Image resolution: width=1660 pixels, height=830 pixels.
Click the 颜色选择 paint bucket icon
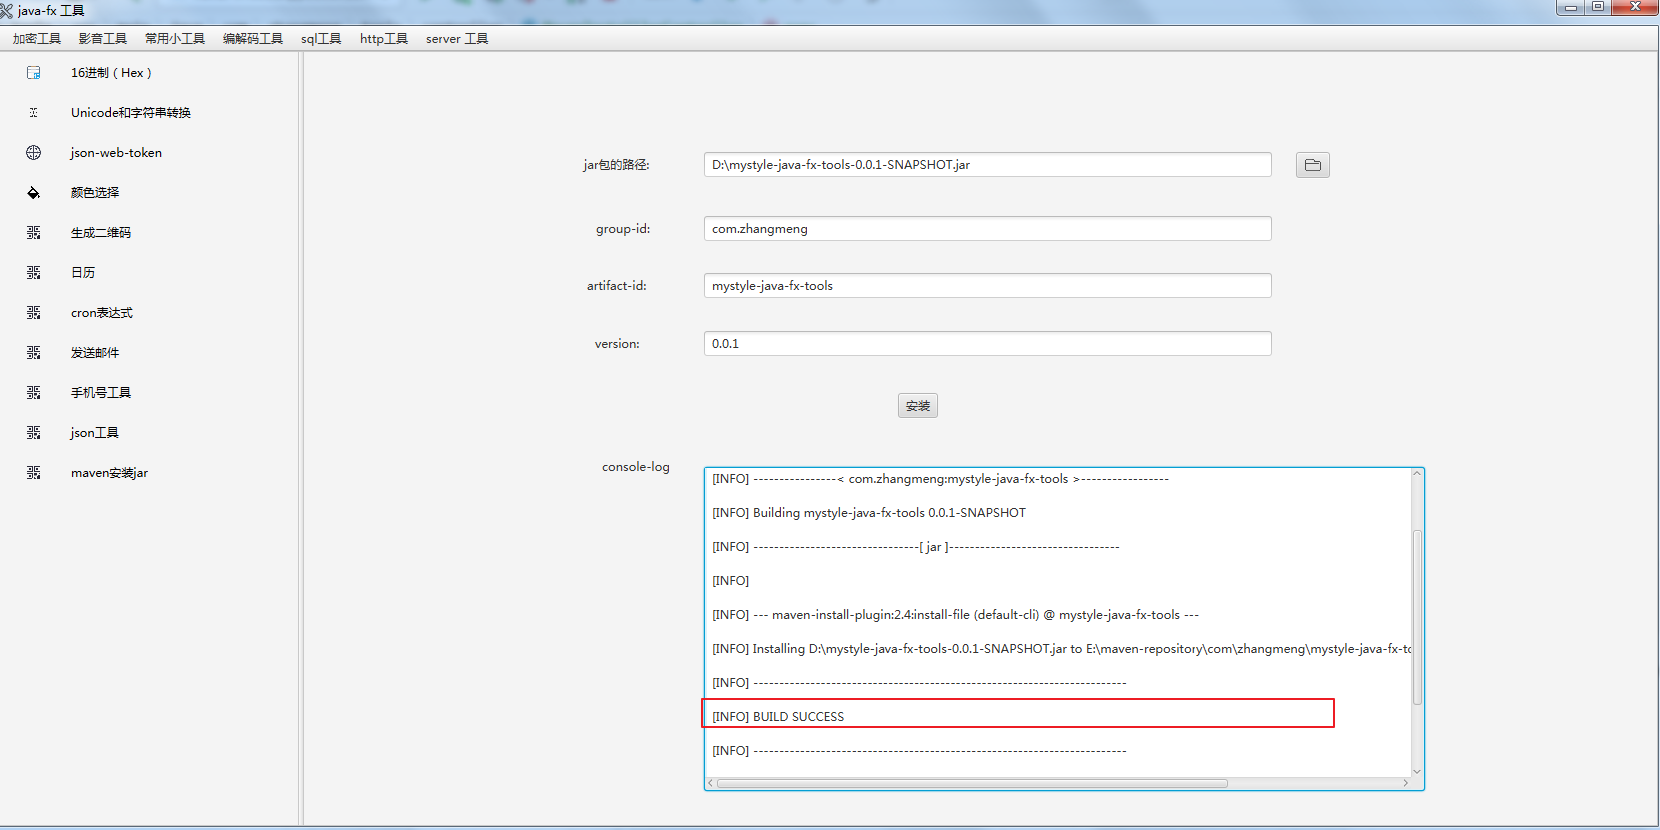point(34,193)
